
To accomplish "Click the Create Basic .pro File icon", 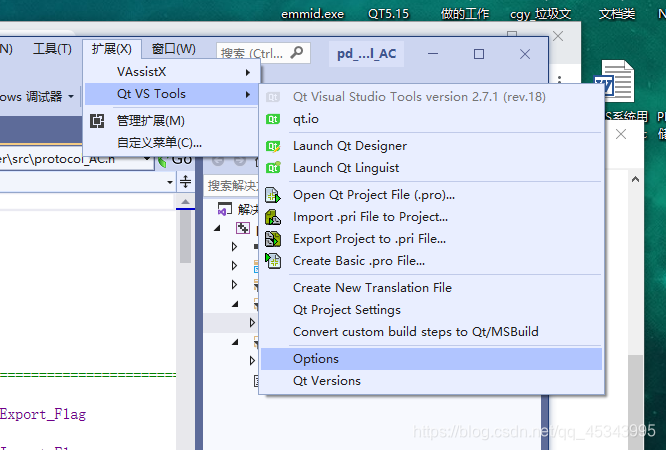I will point(273,260).
